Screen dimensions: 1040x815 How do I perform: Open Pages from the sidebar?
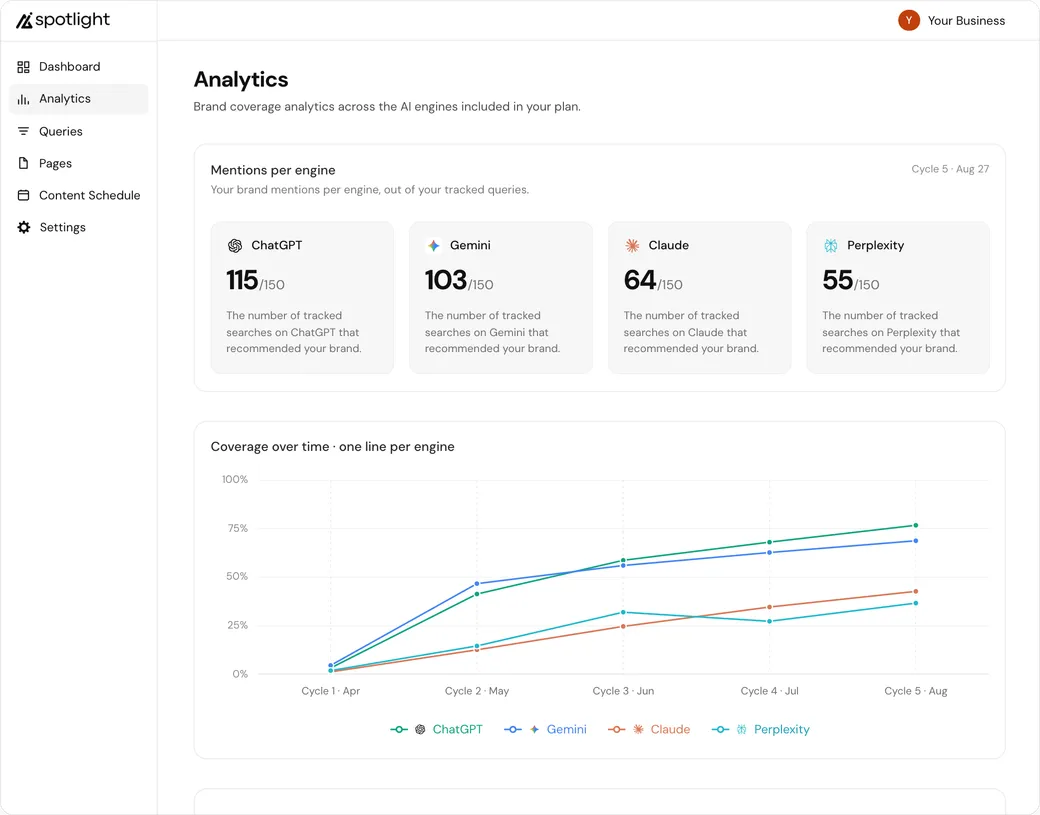pyautogui.click(x=78, y=163)
